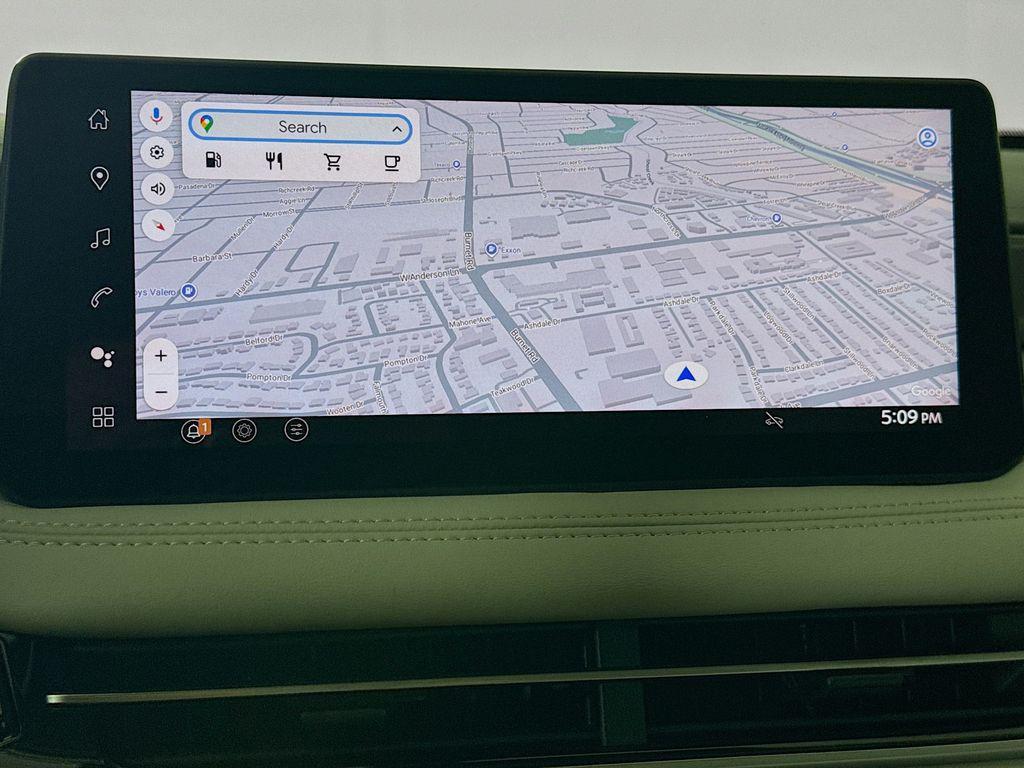Search for nearby gas stations

coord(213,161)
